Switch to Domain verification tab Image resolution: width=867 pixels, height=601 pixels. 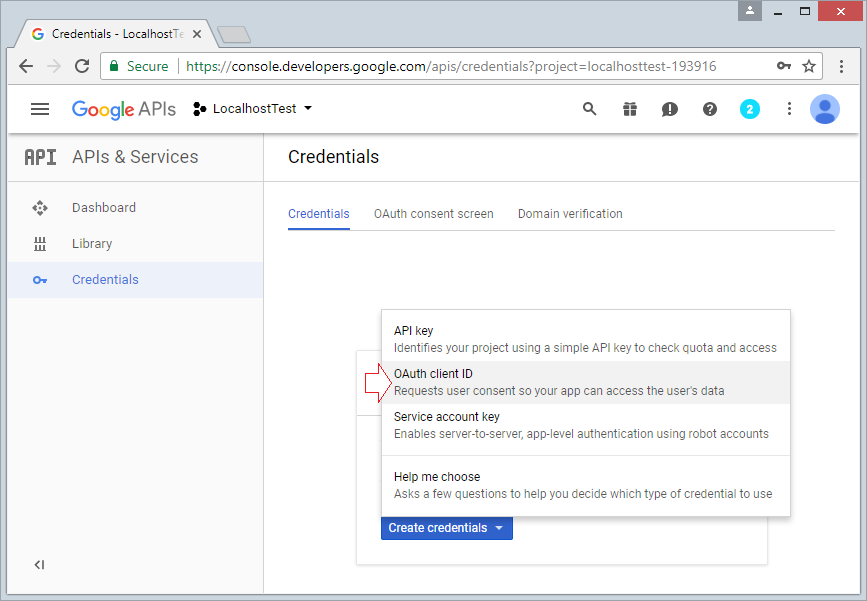pos(570,214)
